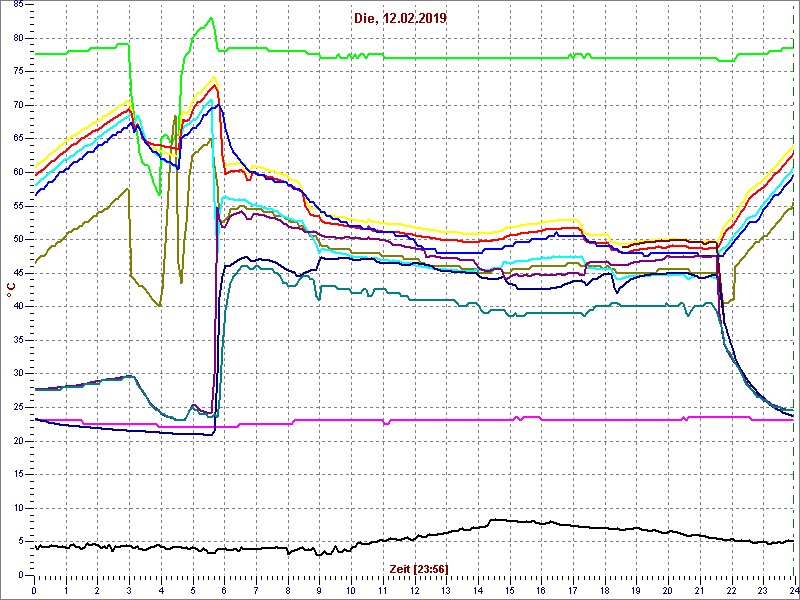Viewport: 800px width, 600px height.
Task: Click hour 8 on the time axis
Action: coord(288,590)
